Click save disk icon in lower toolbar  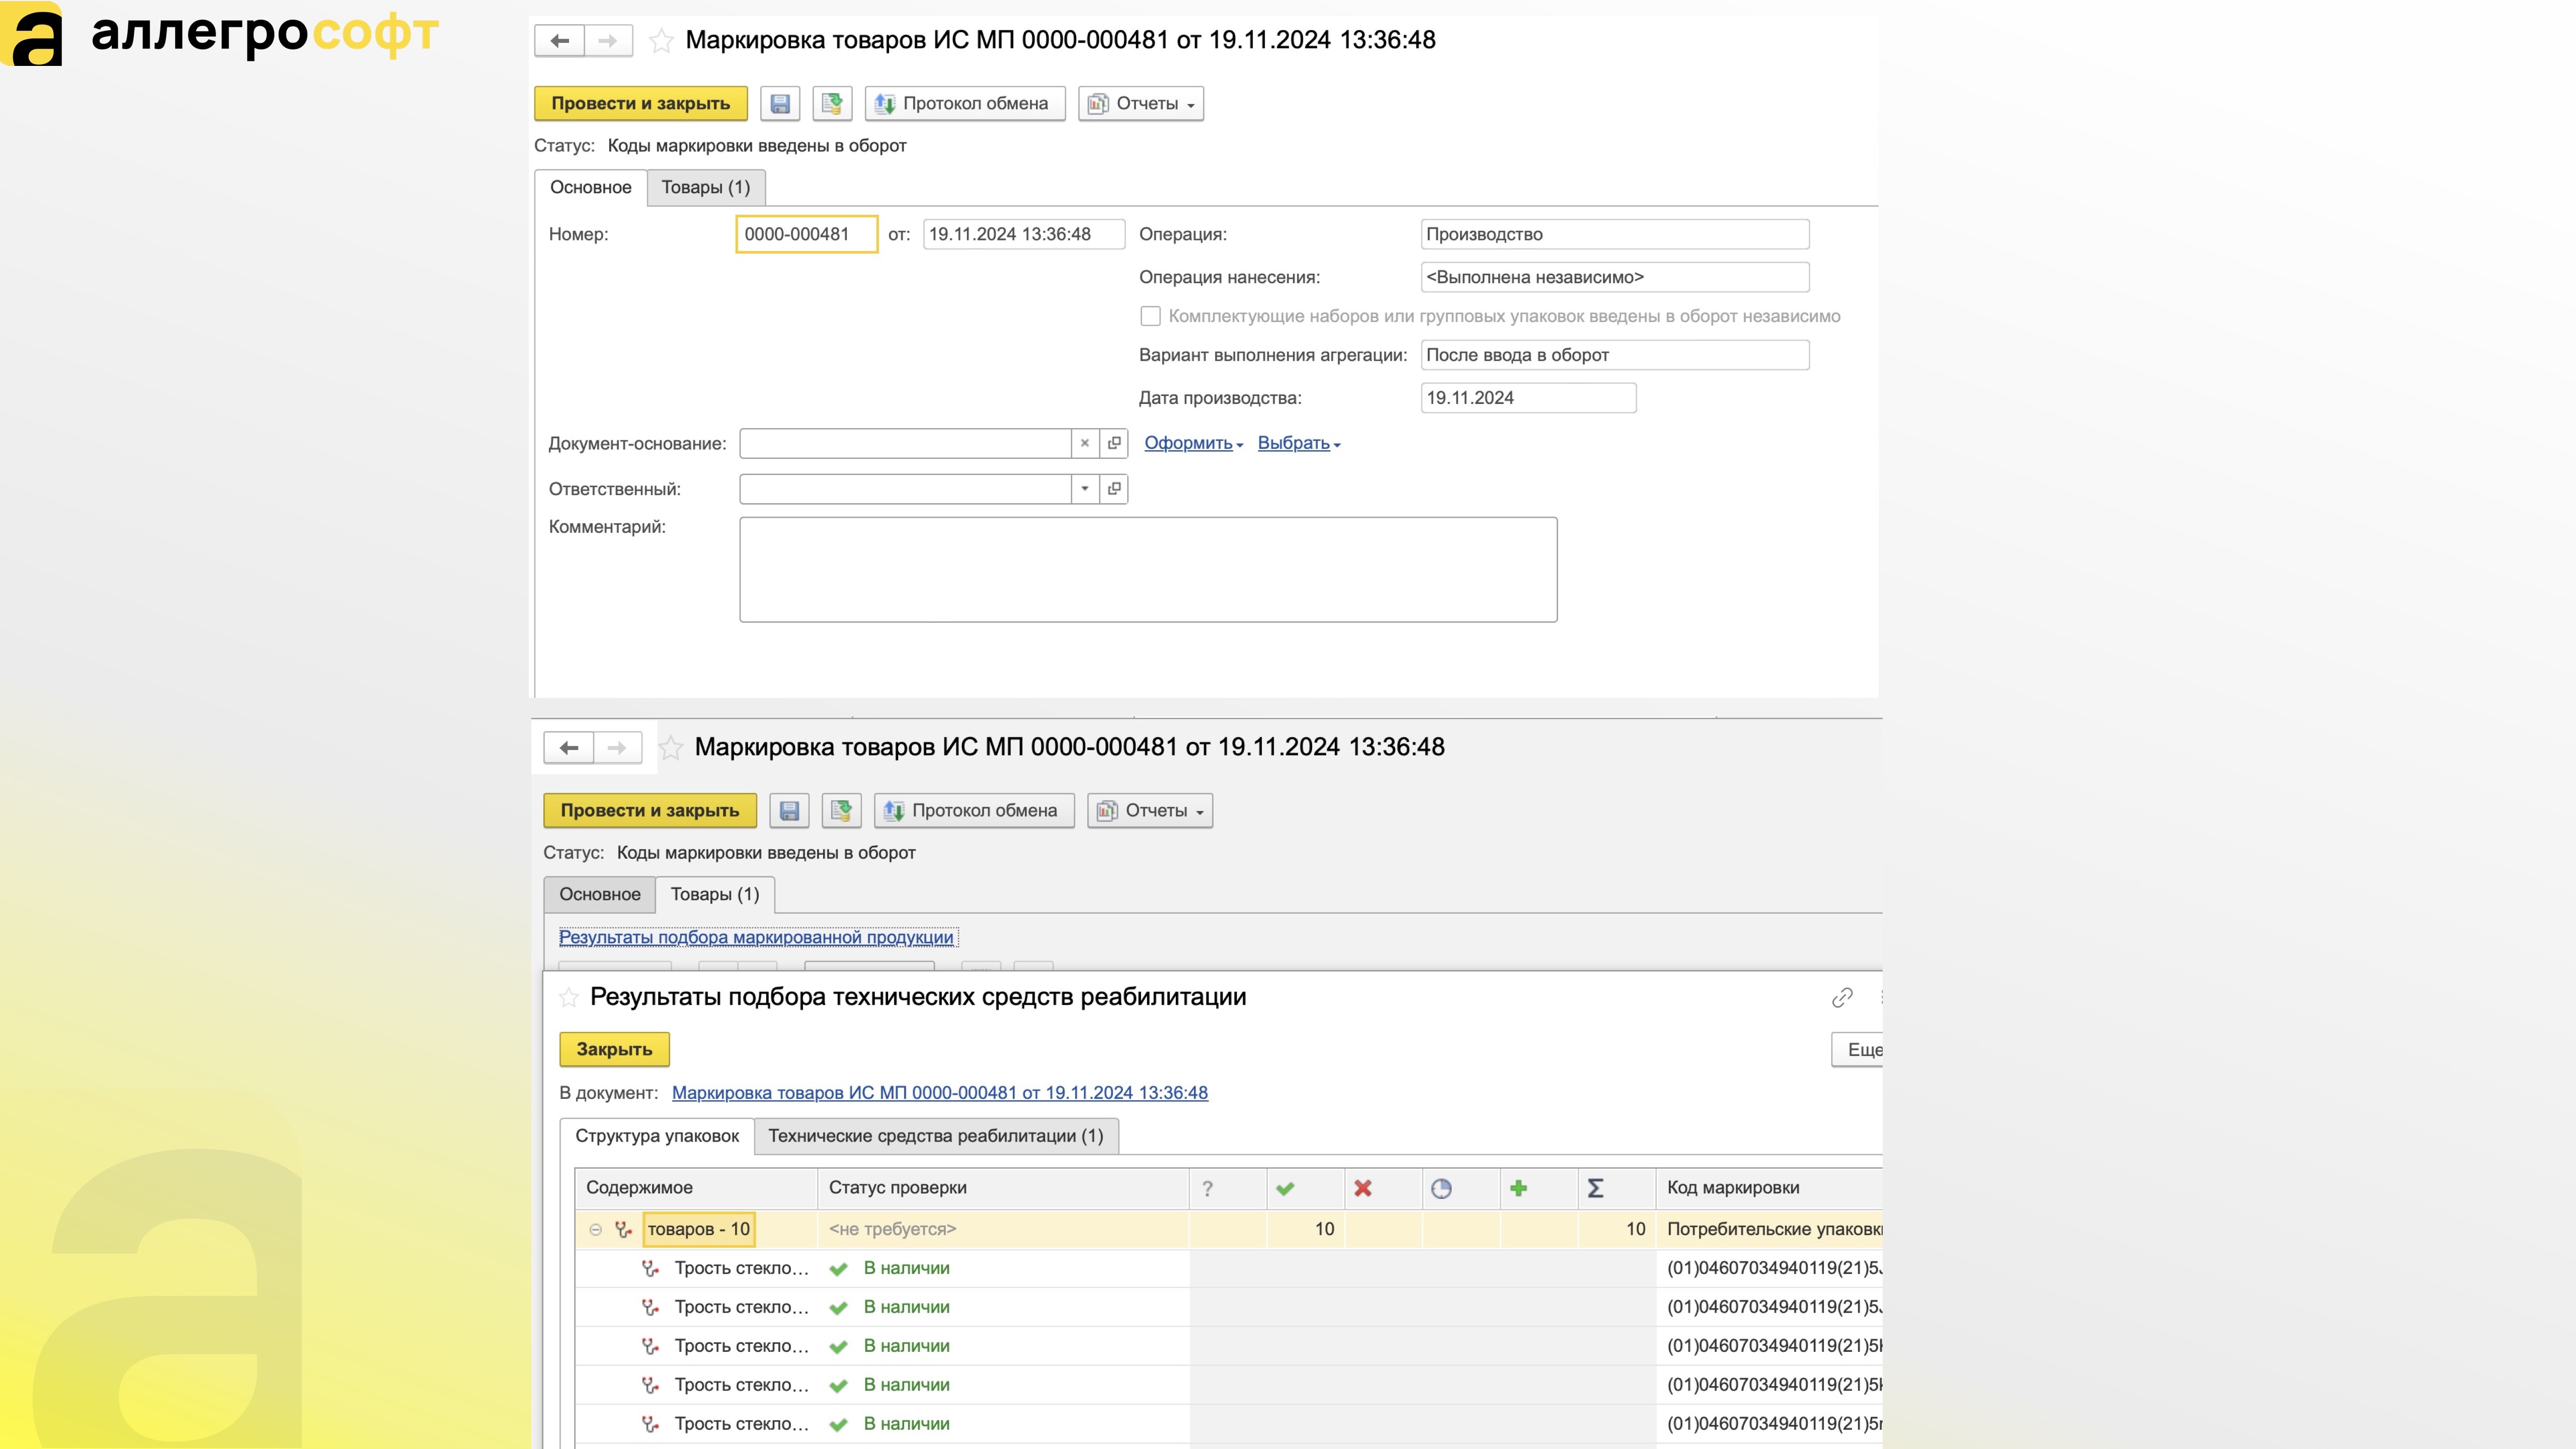[x=789, y=811]
